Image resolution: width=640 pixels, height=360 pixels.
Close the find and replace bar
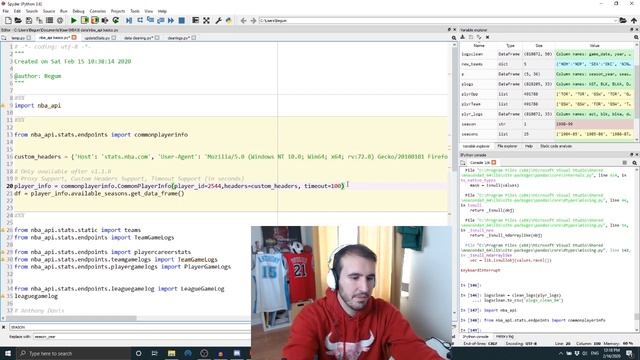point(3,327)
